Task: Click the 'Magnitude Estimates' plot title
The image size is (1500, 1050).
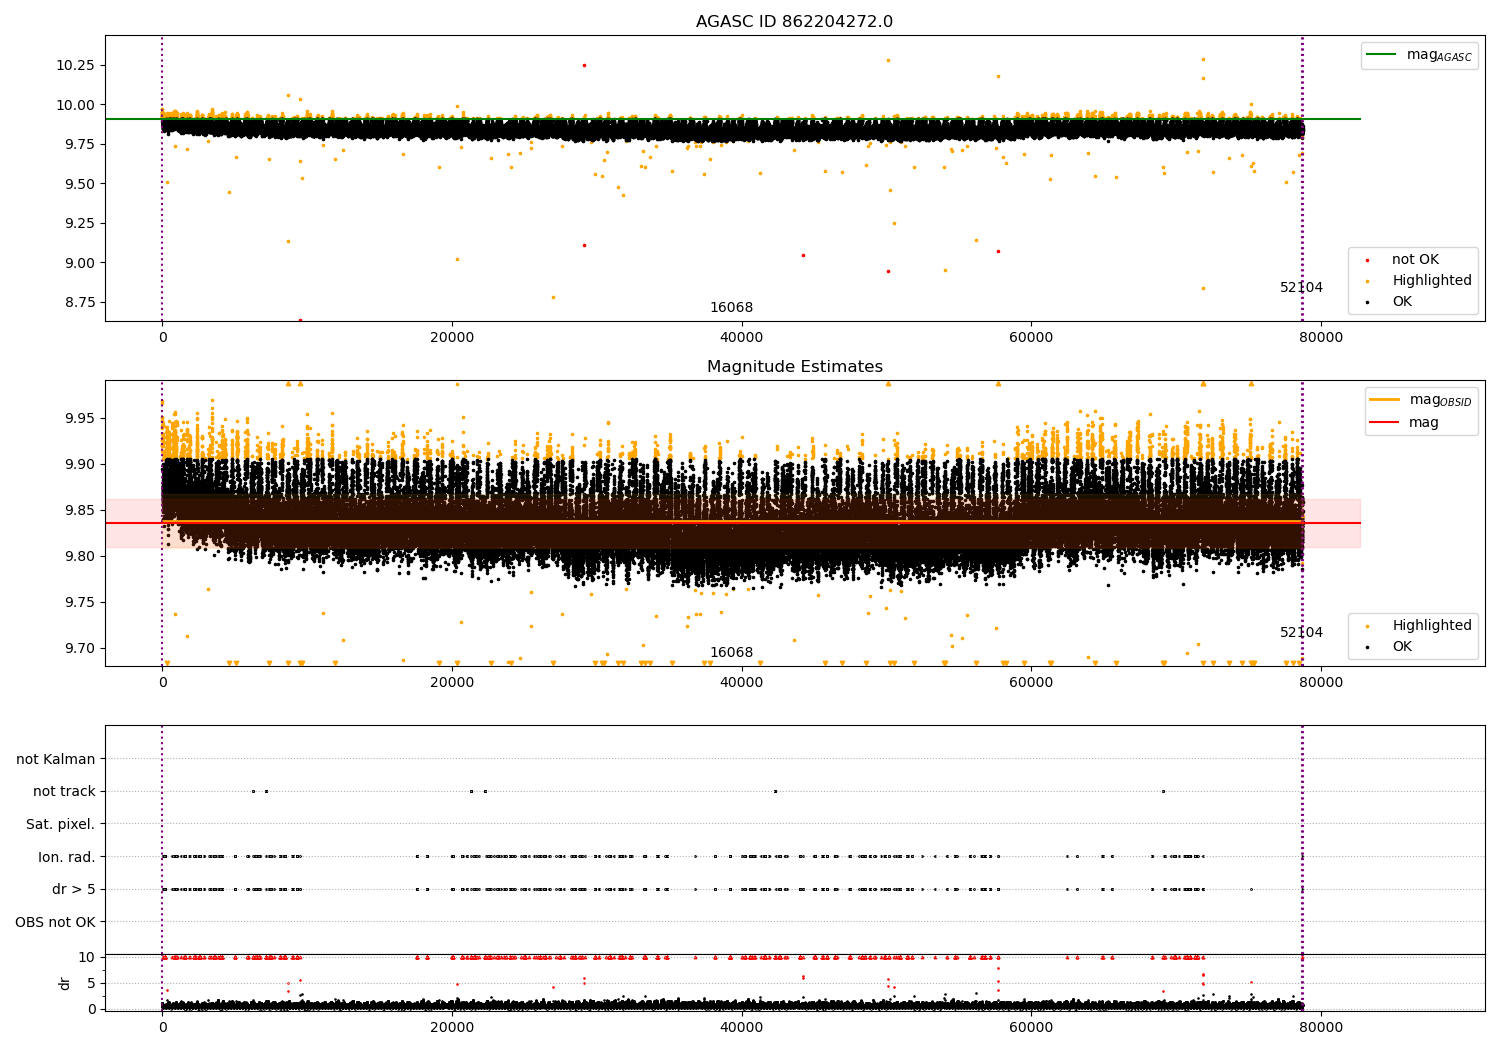Action: [x=794, y=367]
